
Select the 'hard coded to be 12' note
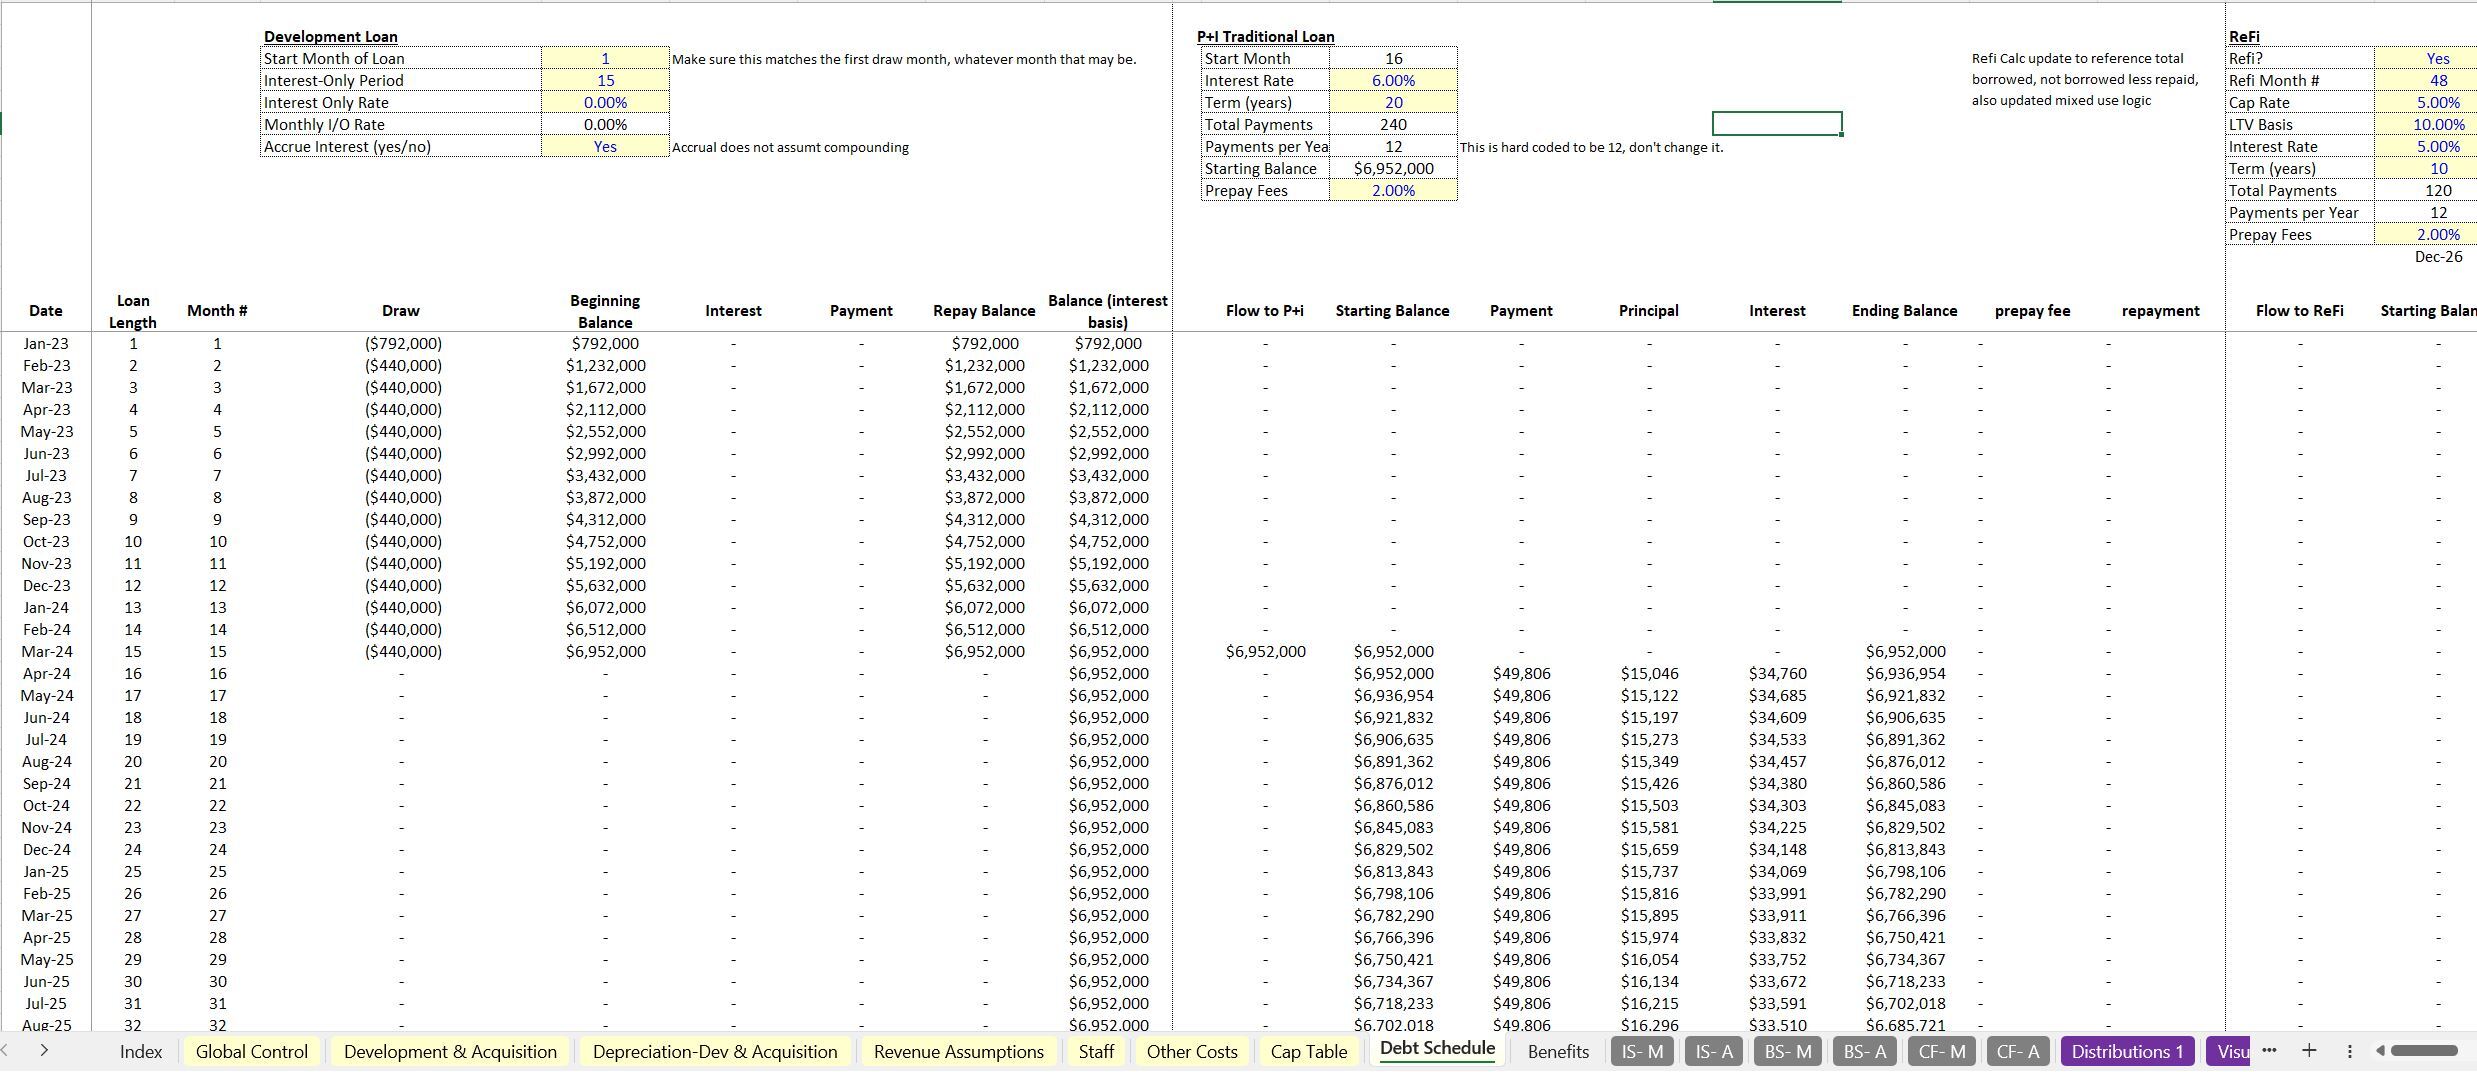pos(1591,147)
